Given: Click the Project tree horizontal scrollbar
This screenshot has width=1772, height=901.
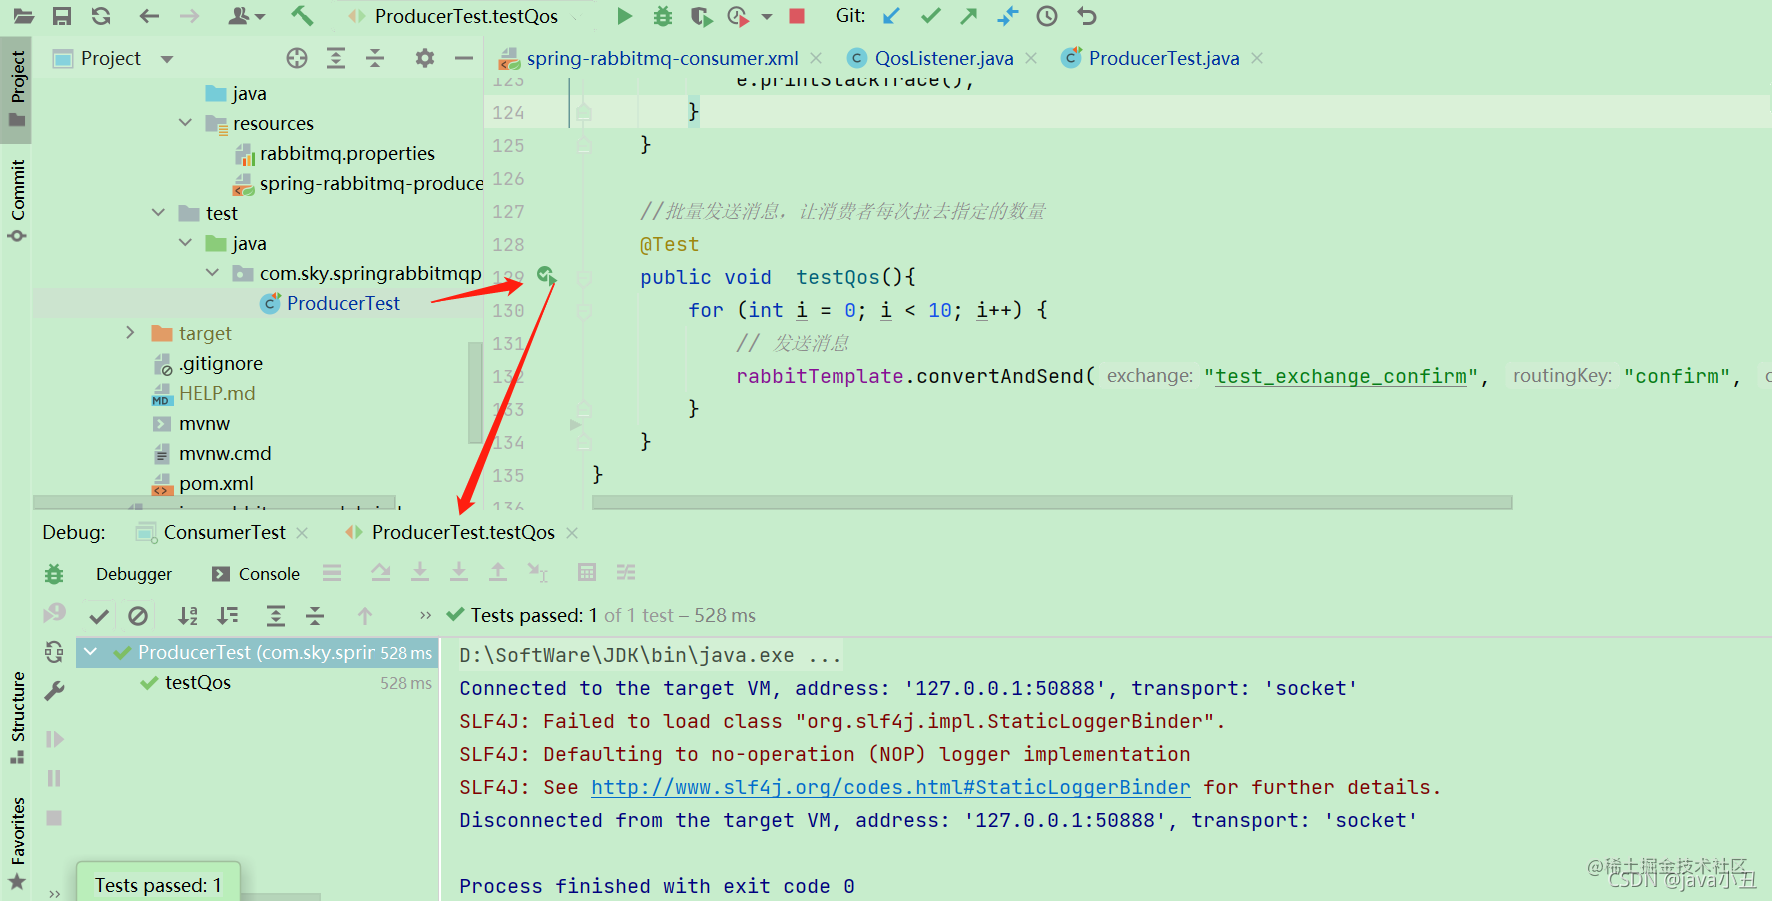Looking at the screenshot, I should (x=215, y=502).
